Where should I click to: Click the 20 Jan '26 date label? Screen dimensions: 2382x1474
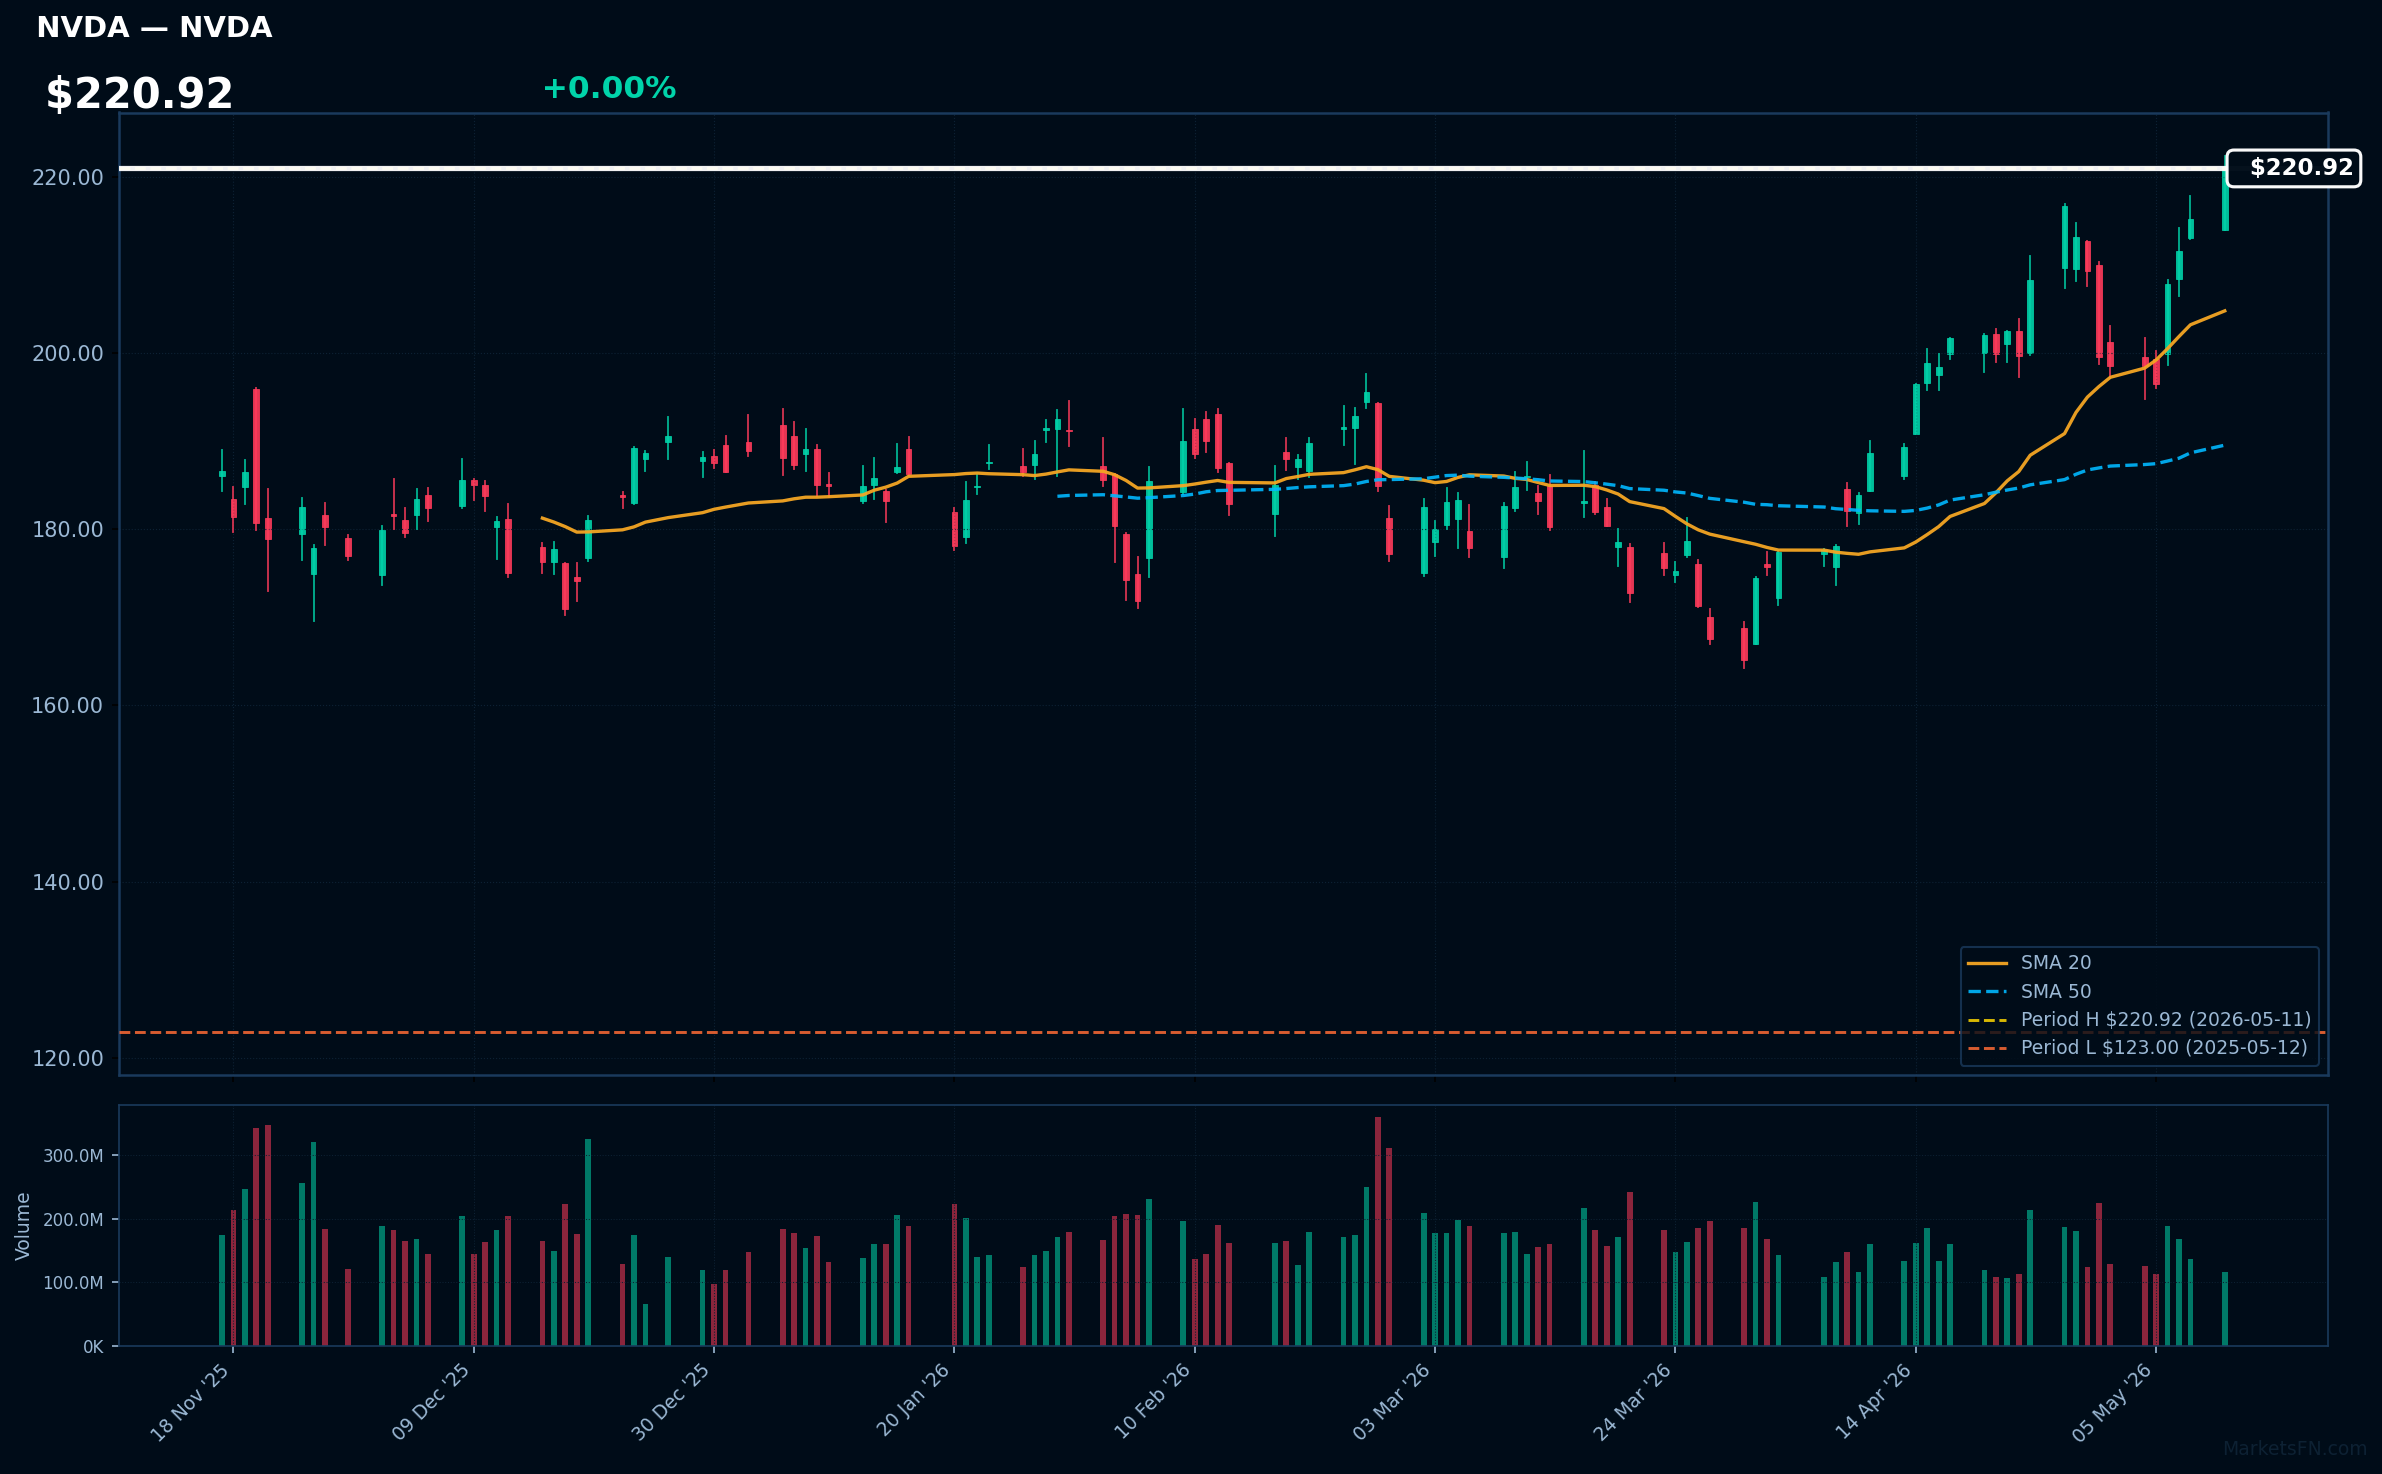912,1402
